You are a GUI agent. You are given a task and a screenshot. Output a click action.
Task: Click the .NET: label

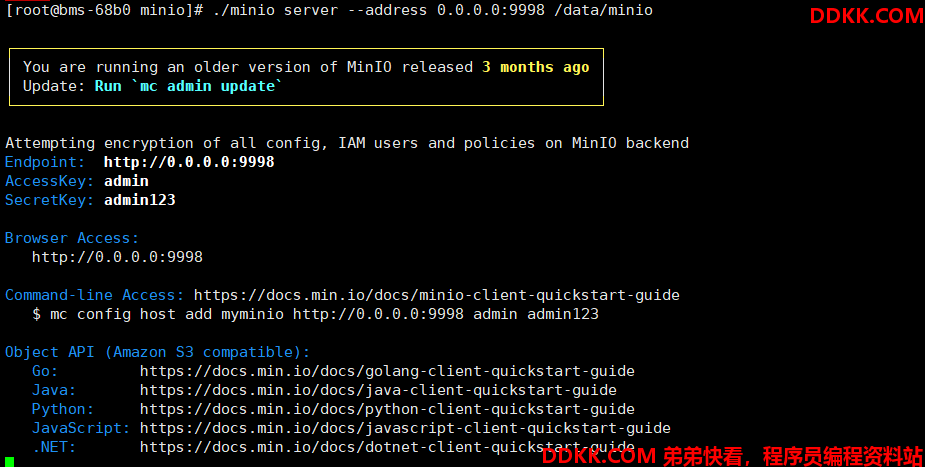point(54,447)
